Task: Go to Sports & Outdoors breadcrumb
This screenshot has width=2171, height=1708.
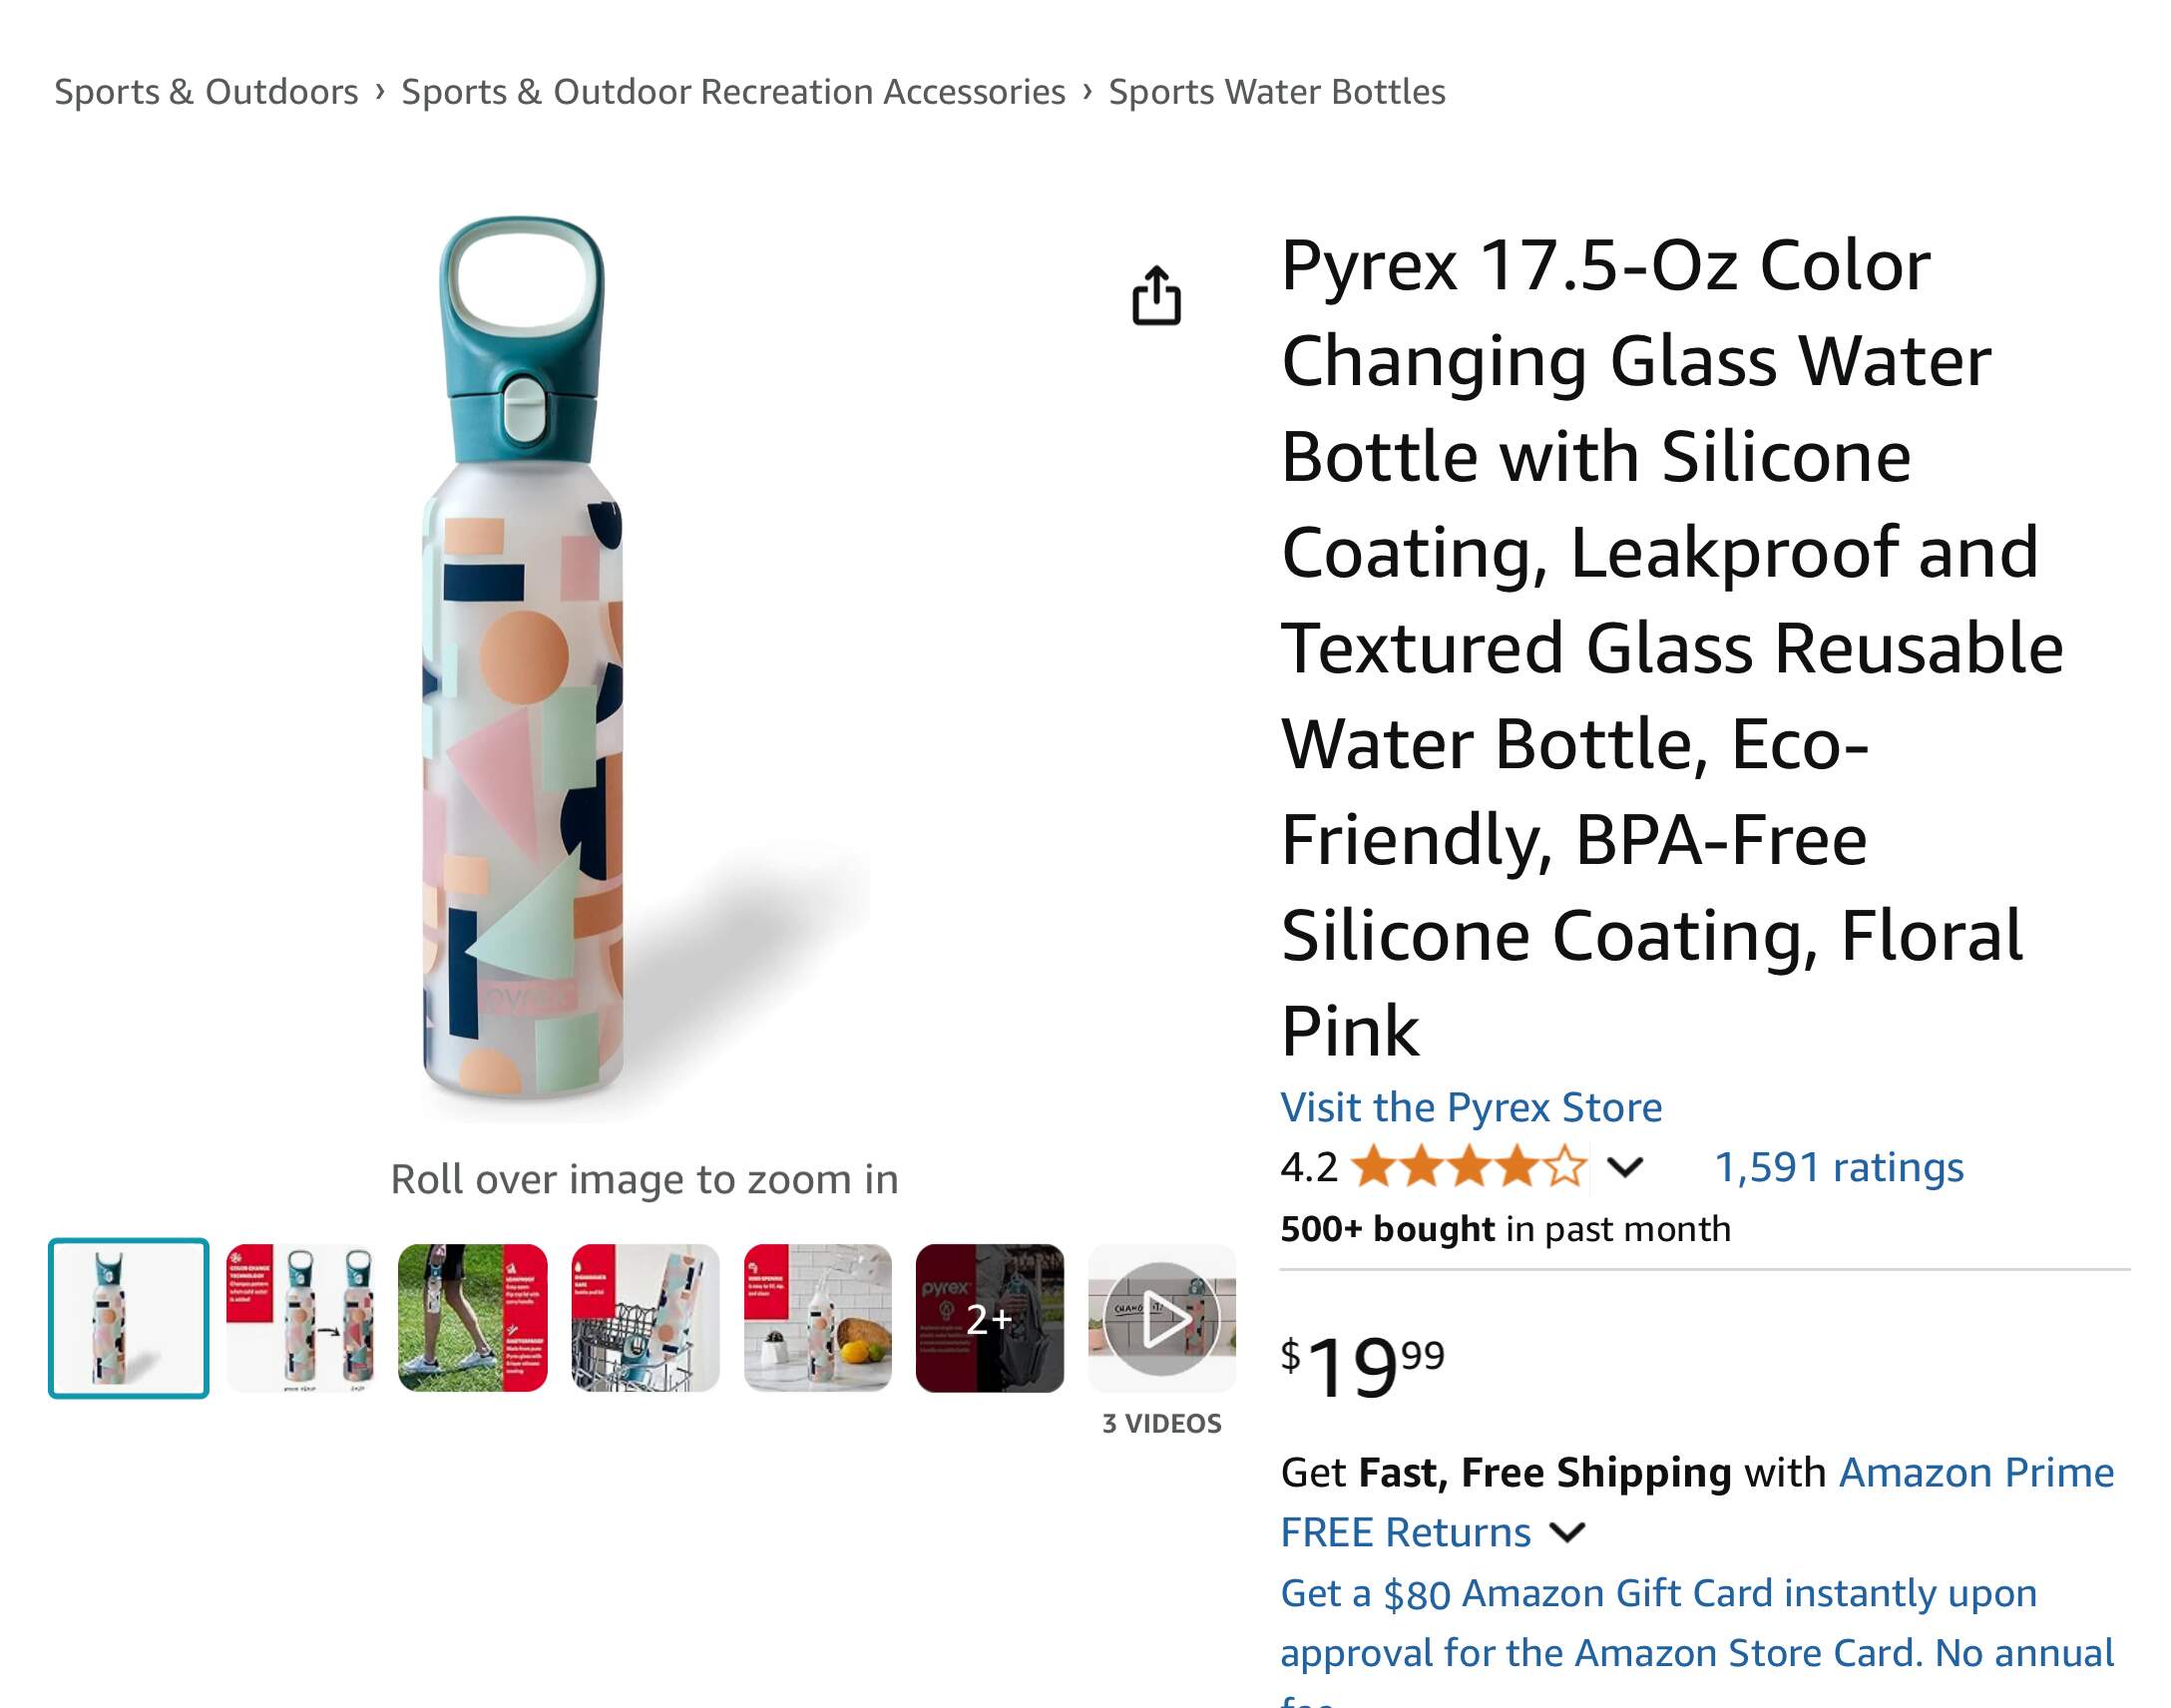Action: pos(206,92)
